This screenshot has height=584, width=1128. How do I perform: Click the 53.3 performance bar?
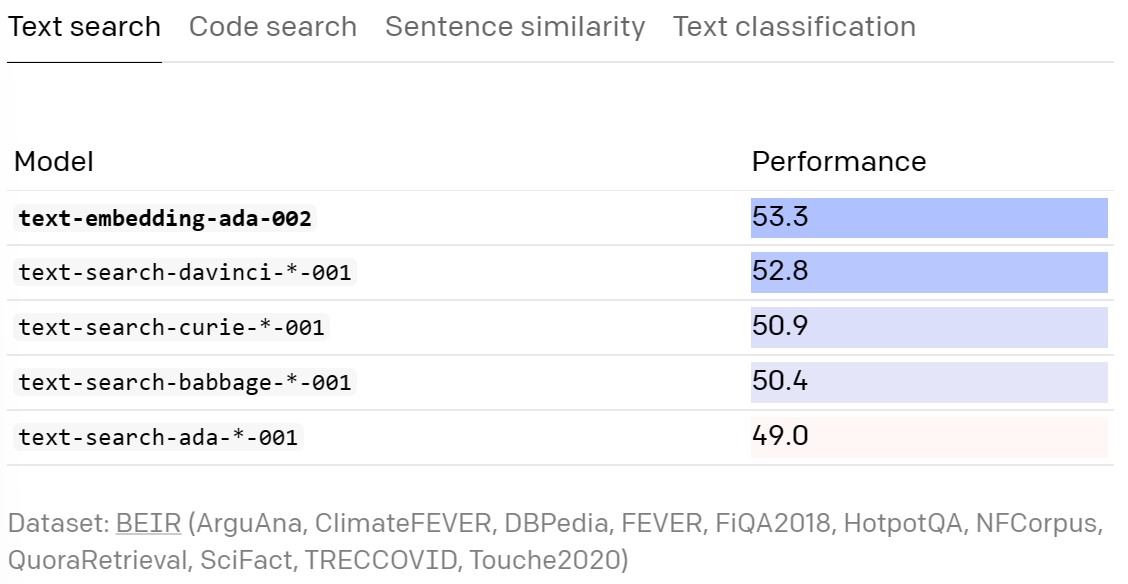(929, 218)
